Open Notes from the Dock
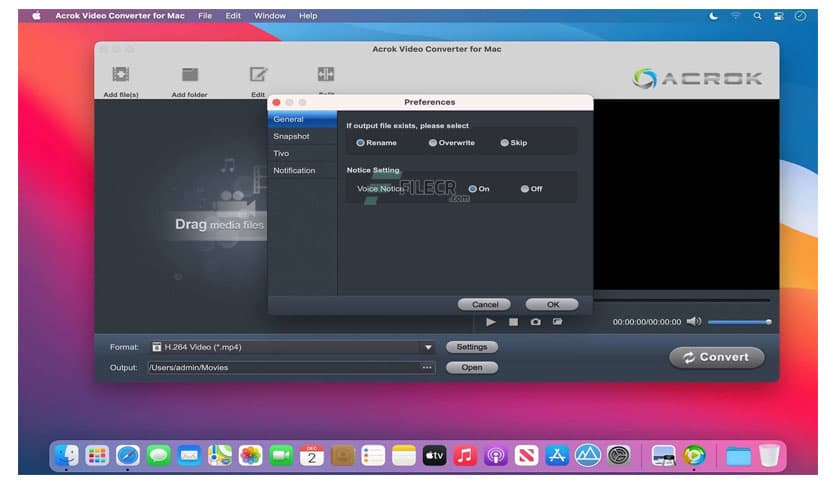Image resolution: width=836 pixels, height=484 pixels. click(x=404, y=456)
